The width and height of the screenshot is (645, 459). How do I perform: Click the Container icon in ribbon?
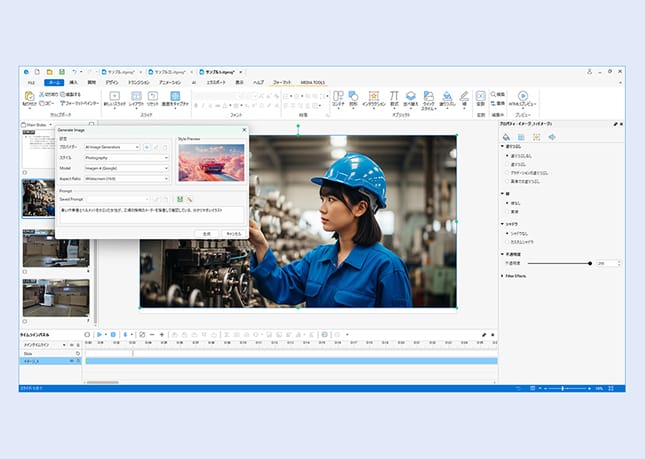click(338, 96)
